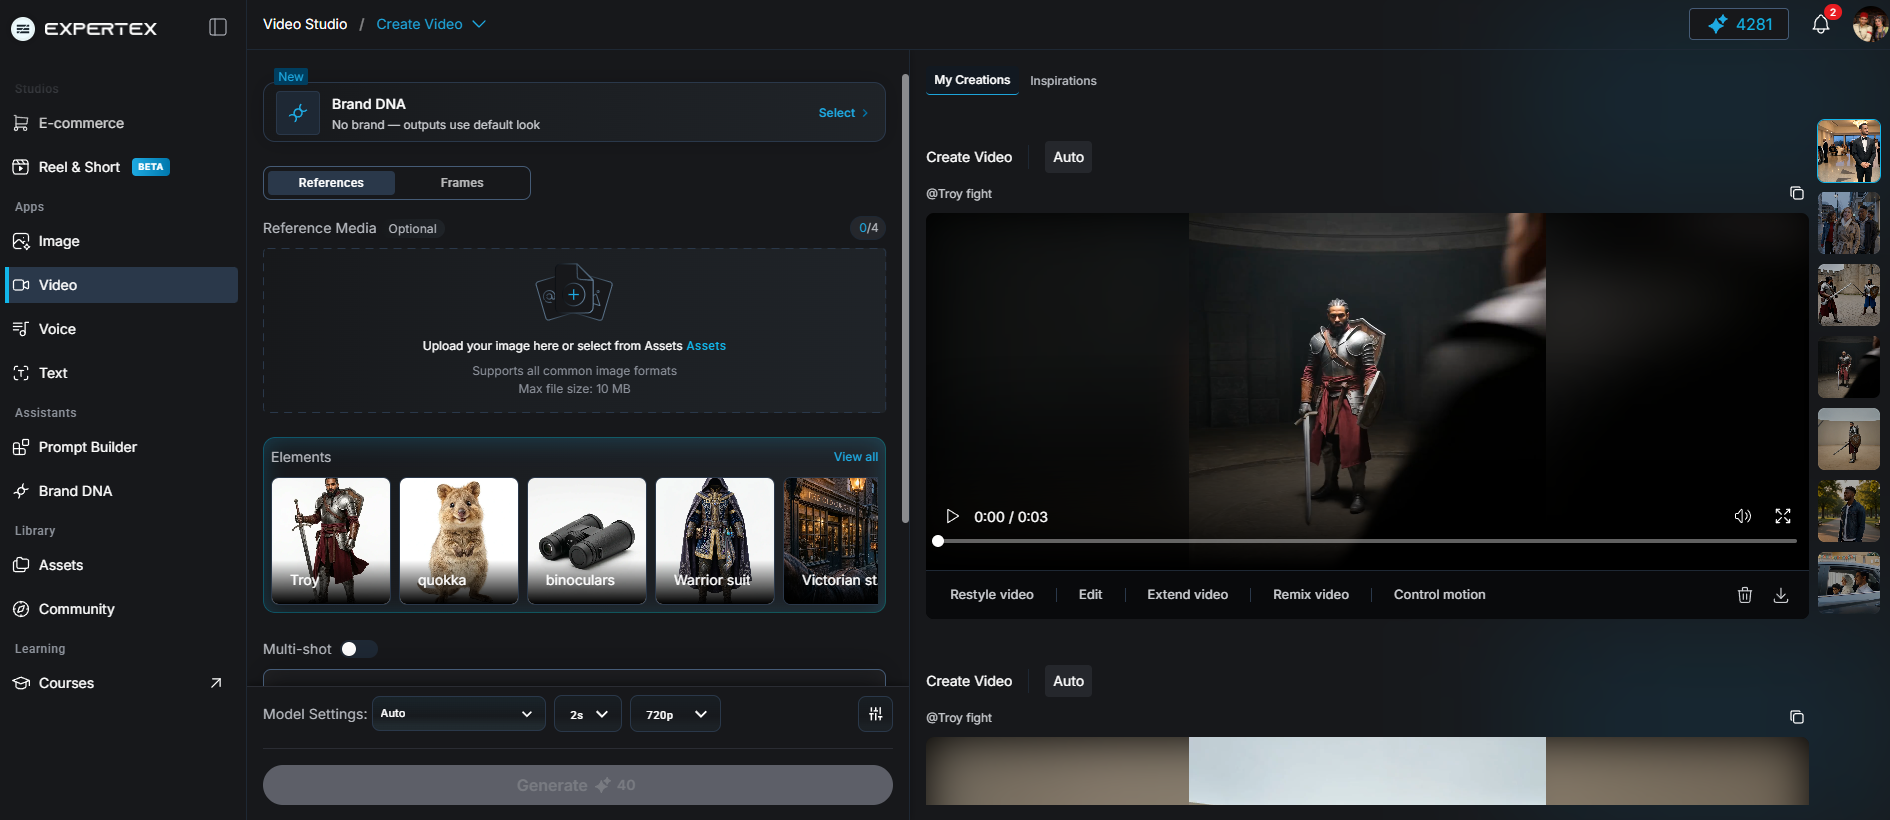The height and width of the screenshot is (820, 1890).
Task: Download the first video
Action: [1780, 595]
